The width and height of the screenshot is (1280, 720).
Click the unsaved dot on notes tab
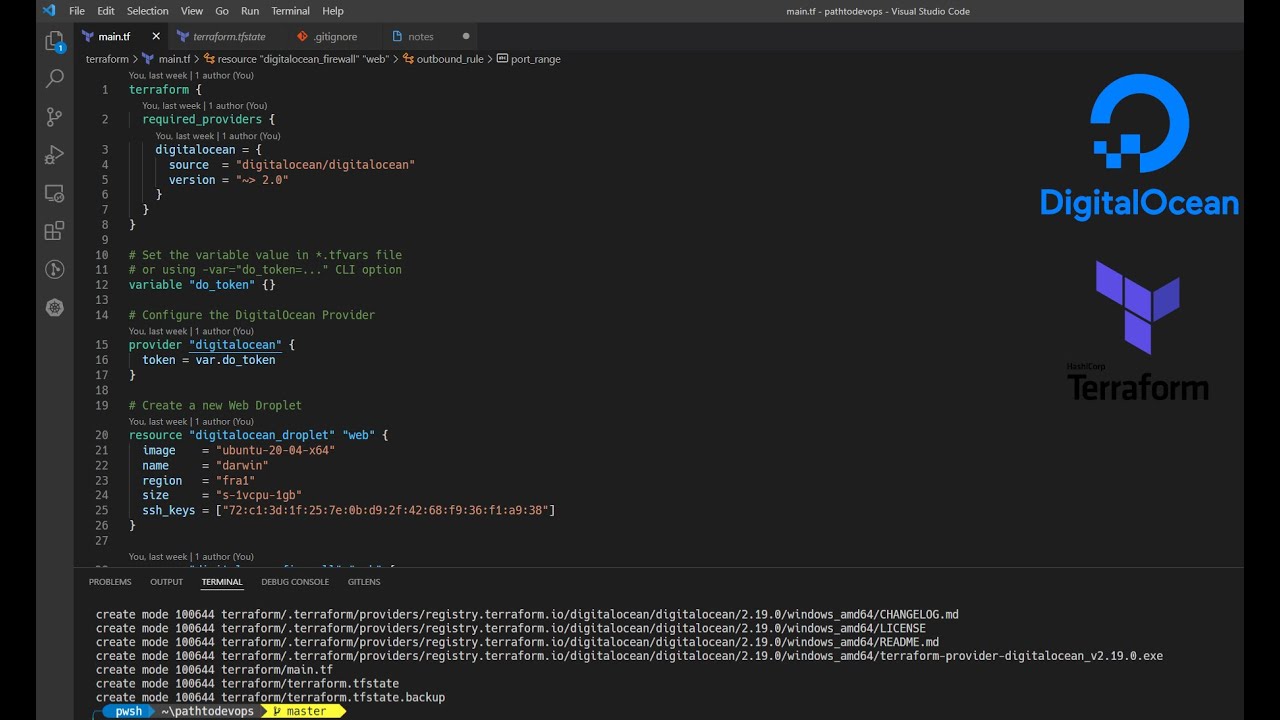pos(466,36)
